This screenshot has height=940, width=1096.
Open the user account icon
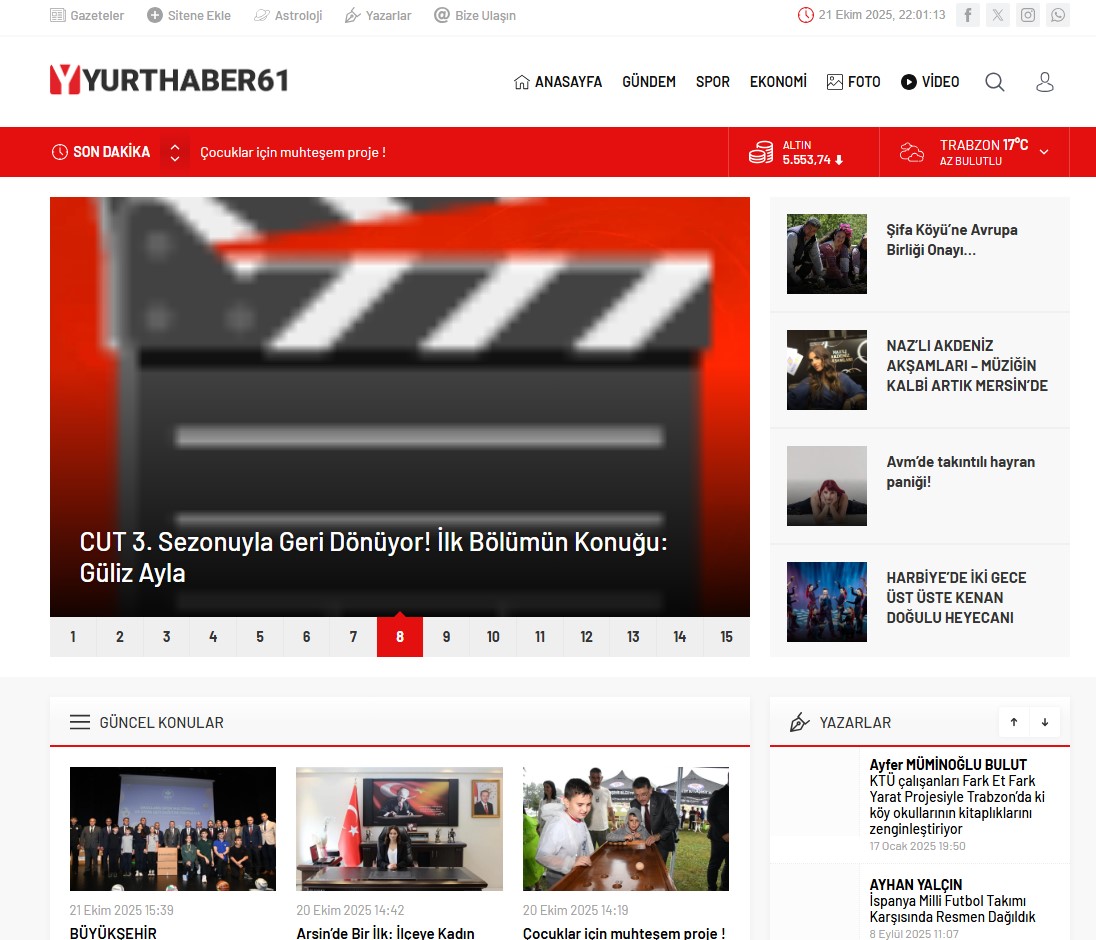click(1045, 82)
